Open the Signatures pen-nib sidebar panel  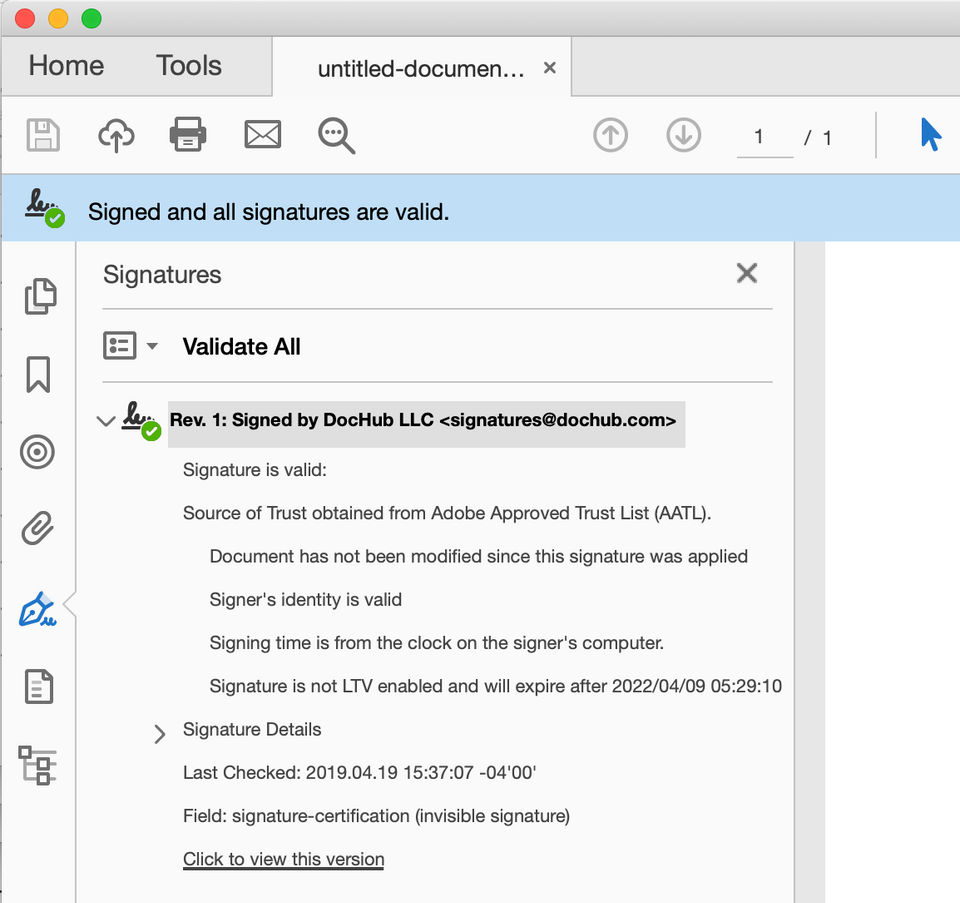(38, 609)
